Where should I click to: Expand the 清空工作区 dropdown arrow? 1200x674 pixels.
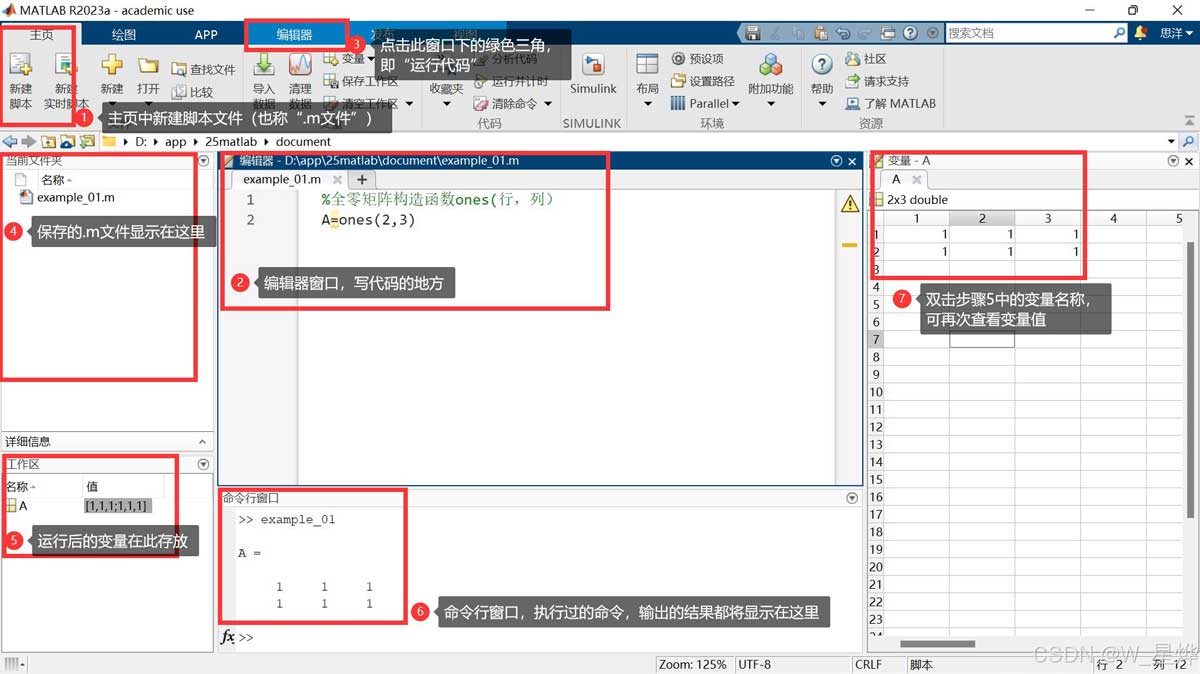pos(408,103)
